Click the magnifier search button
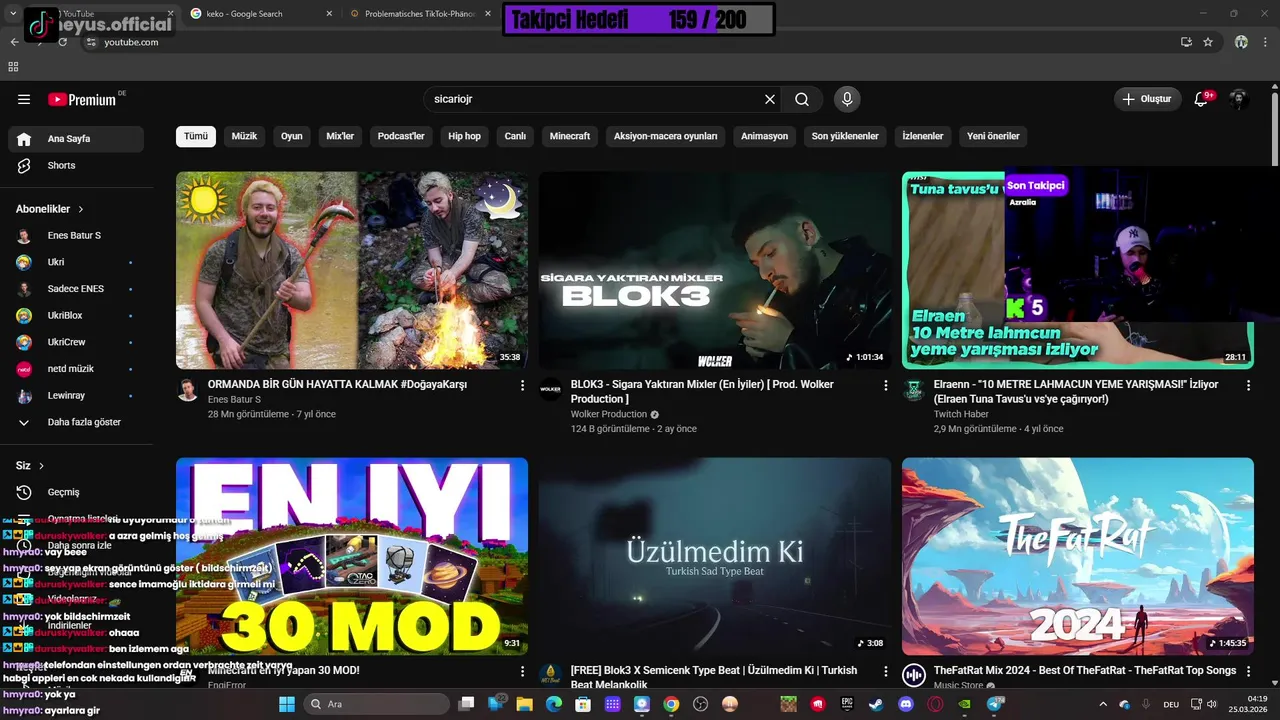Viewport: 1280px width, 720px height. pyautogui.click(x=802, y=99)
